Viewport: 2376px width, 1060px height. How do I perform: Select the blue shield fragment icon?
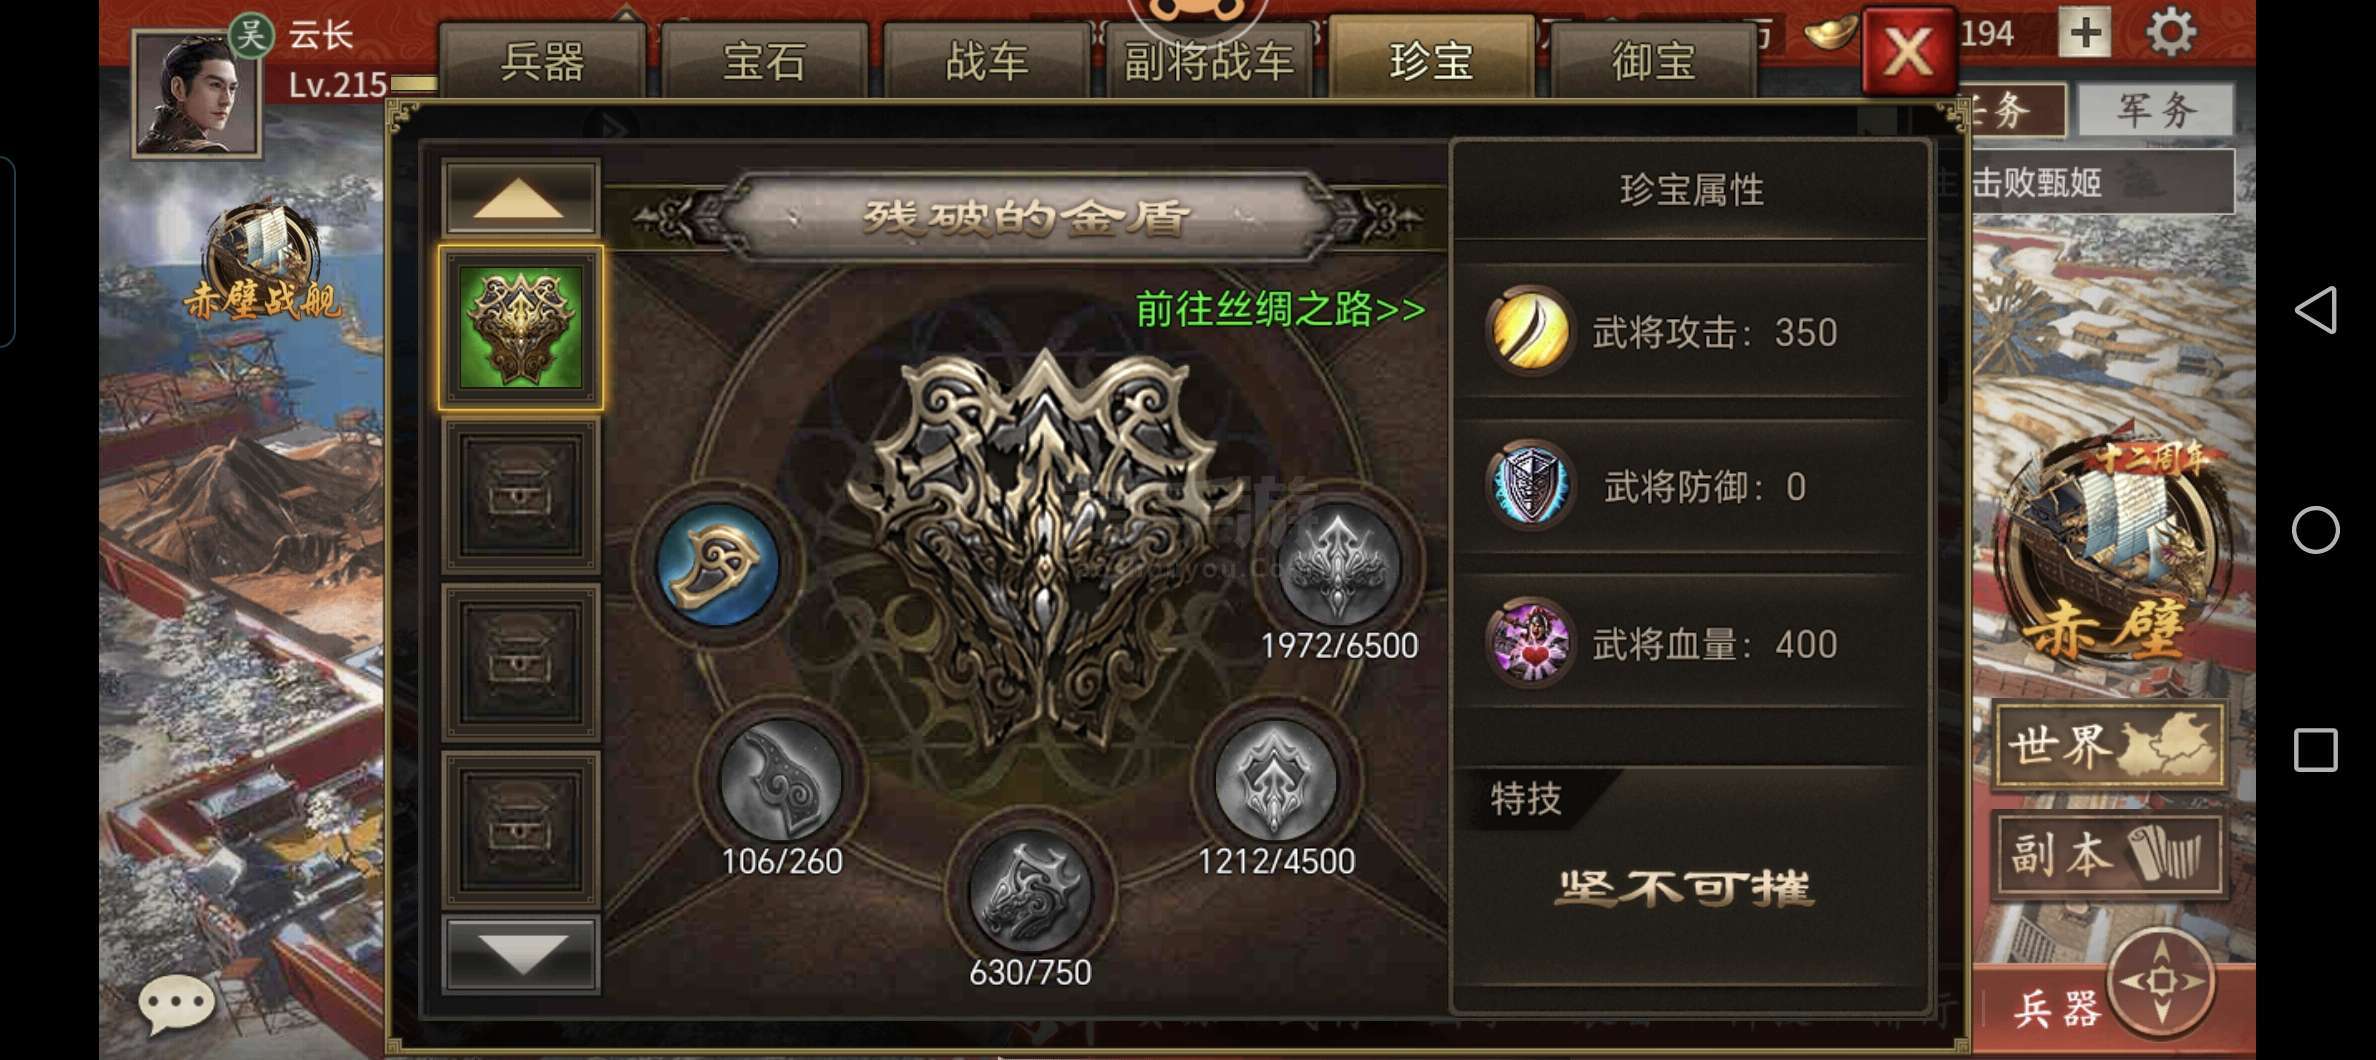718,564
